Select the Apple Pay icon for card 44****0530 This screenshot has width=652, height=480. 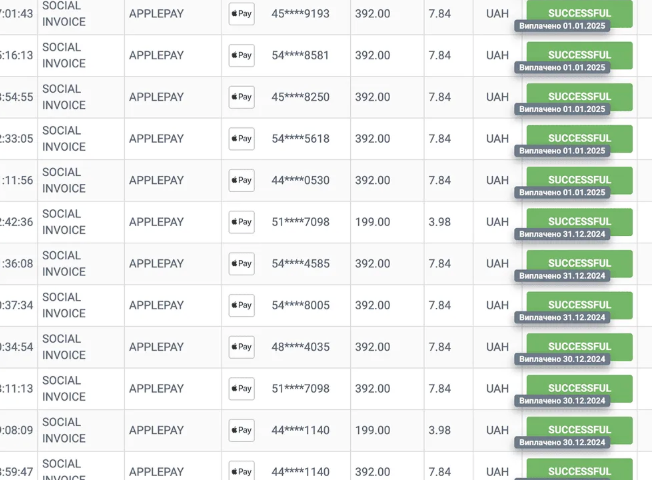click(x=241, y=180)
